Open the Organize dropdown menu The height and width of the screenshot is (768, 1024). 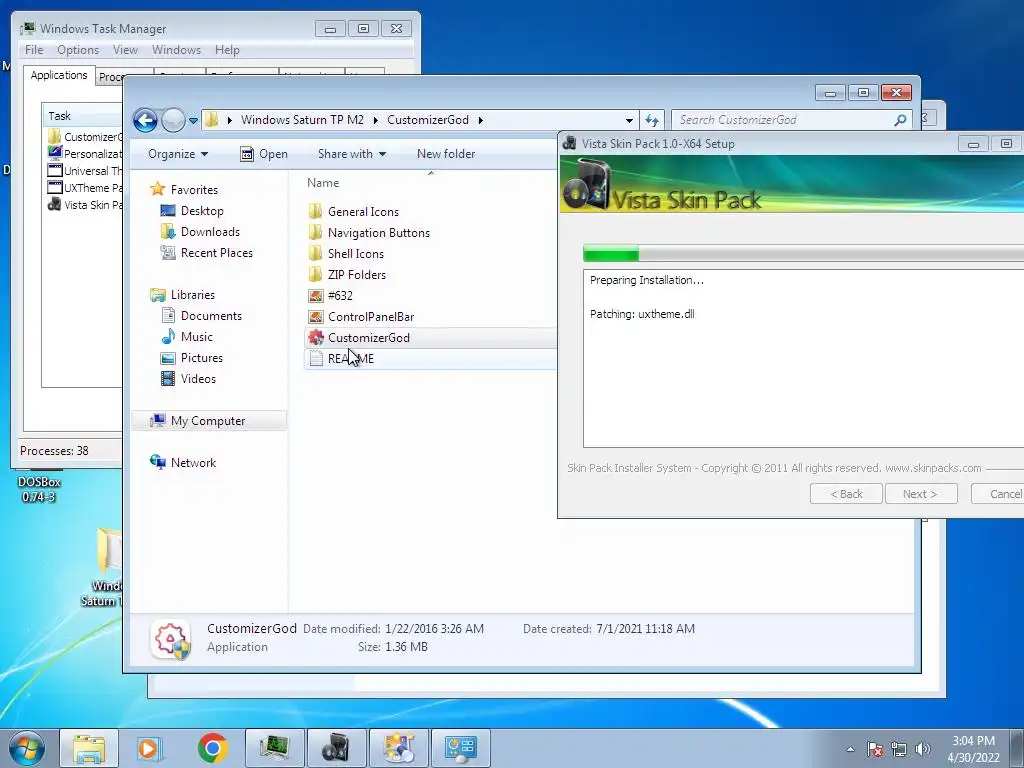point(178,154)
